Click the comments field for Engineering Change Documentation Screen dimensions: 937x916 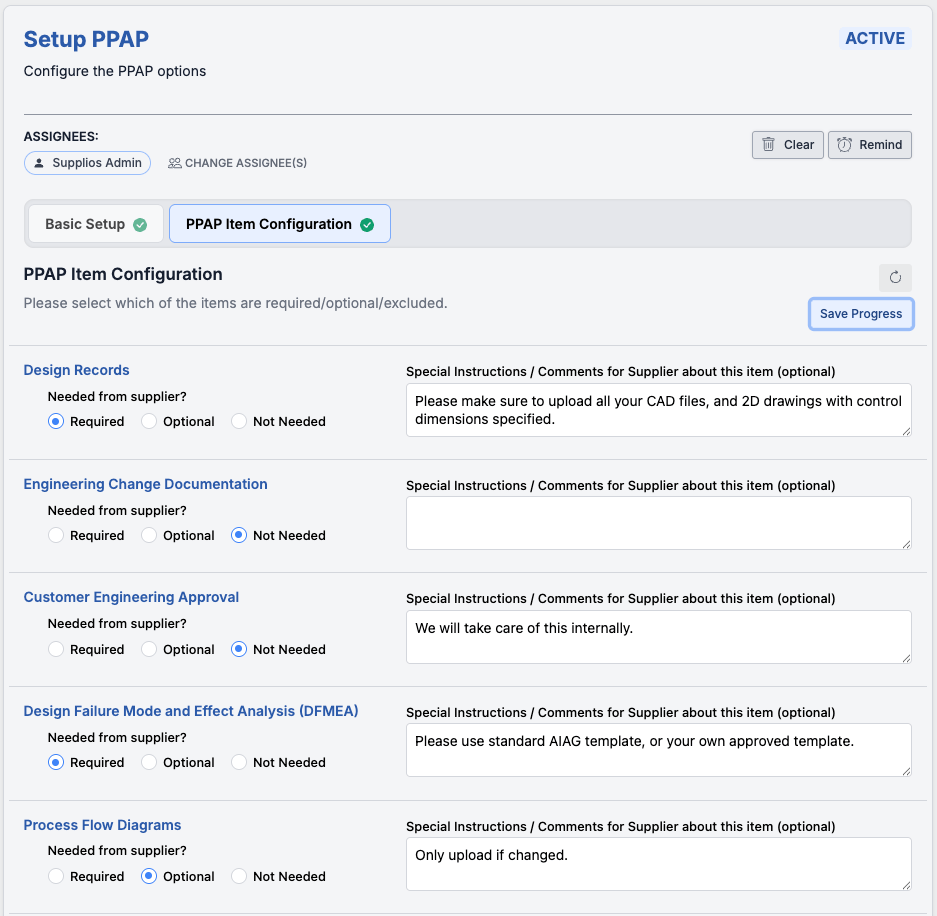(x=658, y=522)
